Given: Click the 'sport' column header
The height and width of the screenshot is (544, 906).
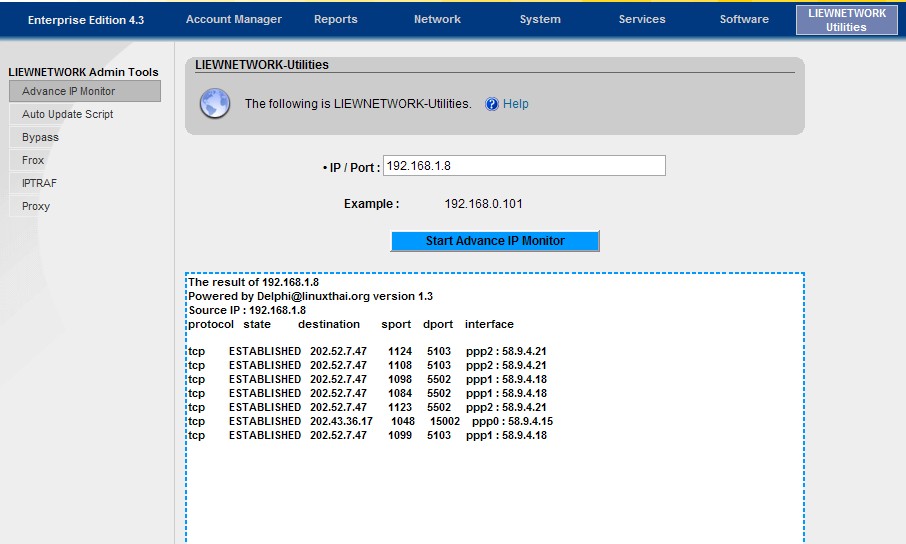Looking at the screenshot, I should 396,324.
